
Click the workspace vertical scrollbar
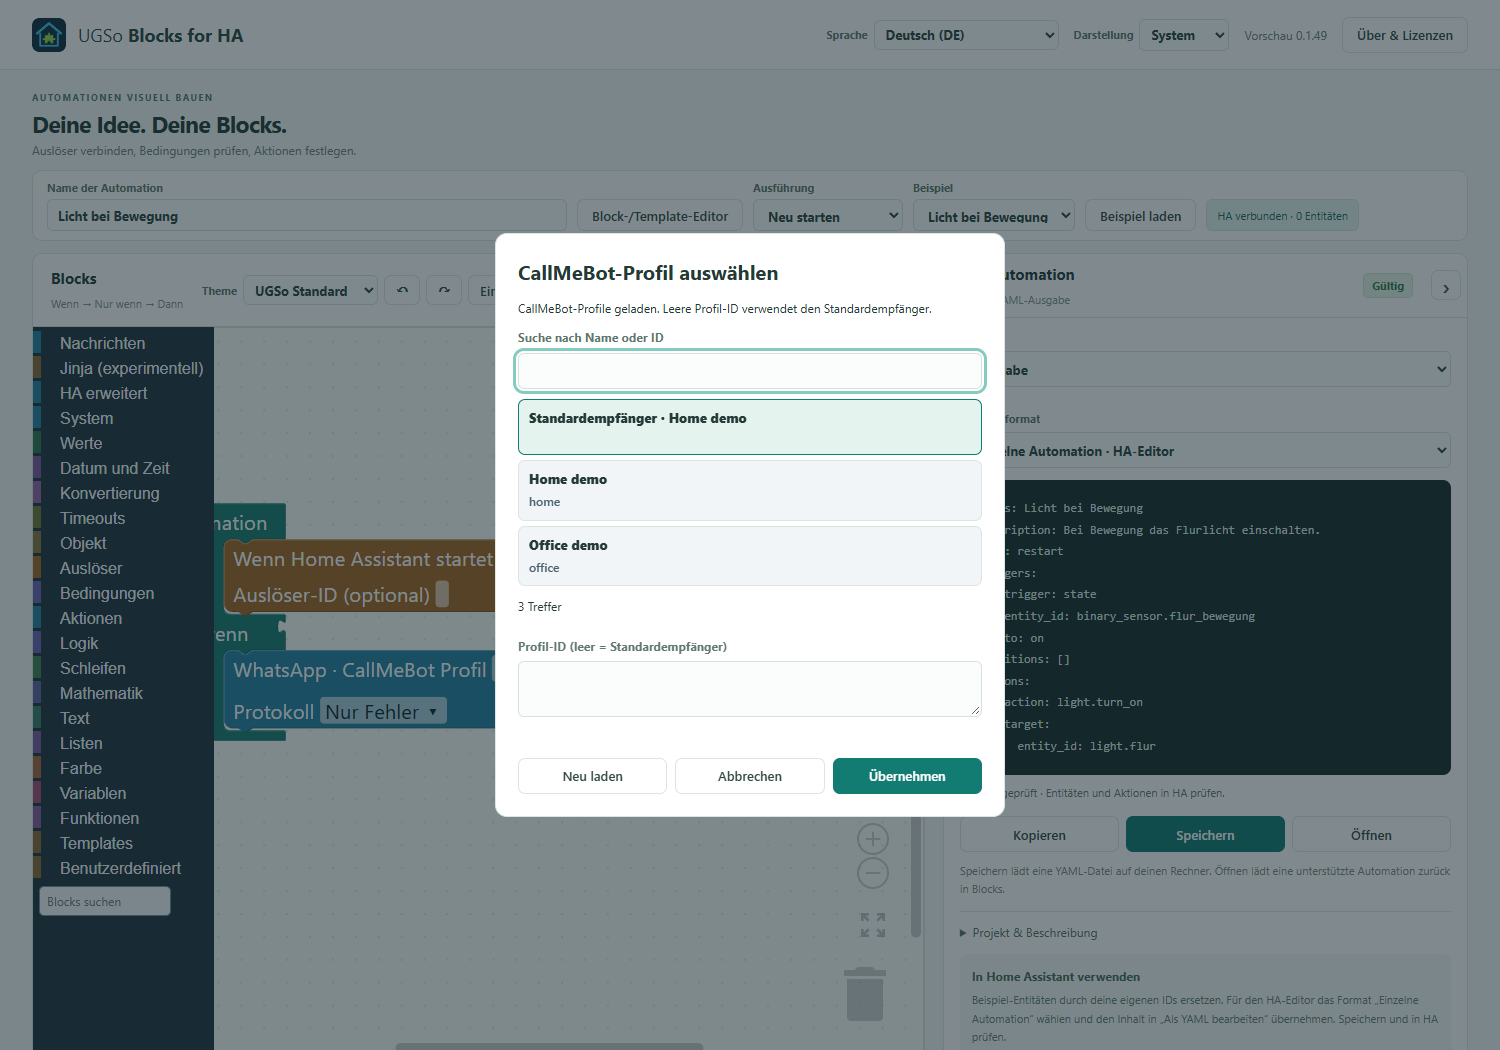tap(916, 876)
